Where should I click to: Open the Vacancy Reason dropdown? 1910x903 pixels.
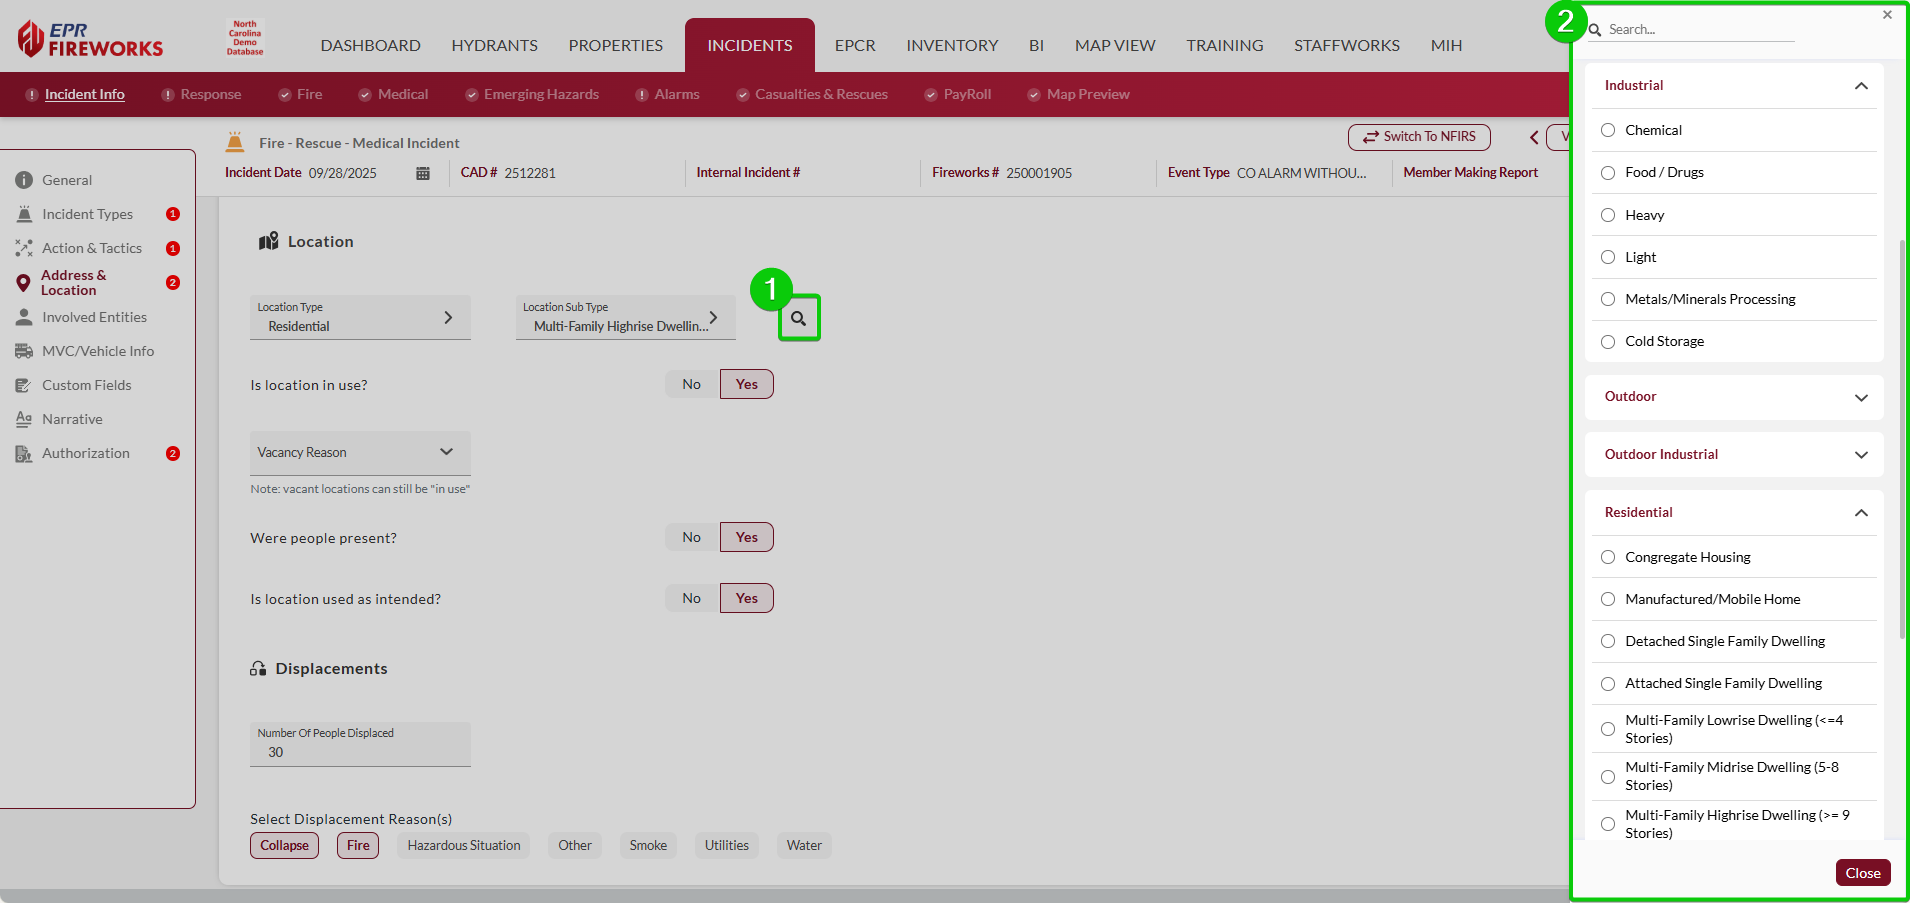coord(360,452)
